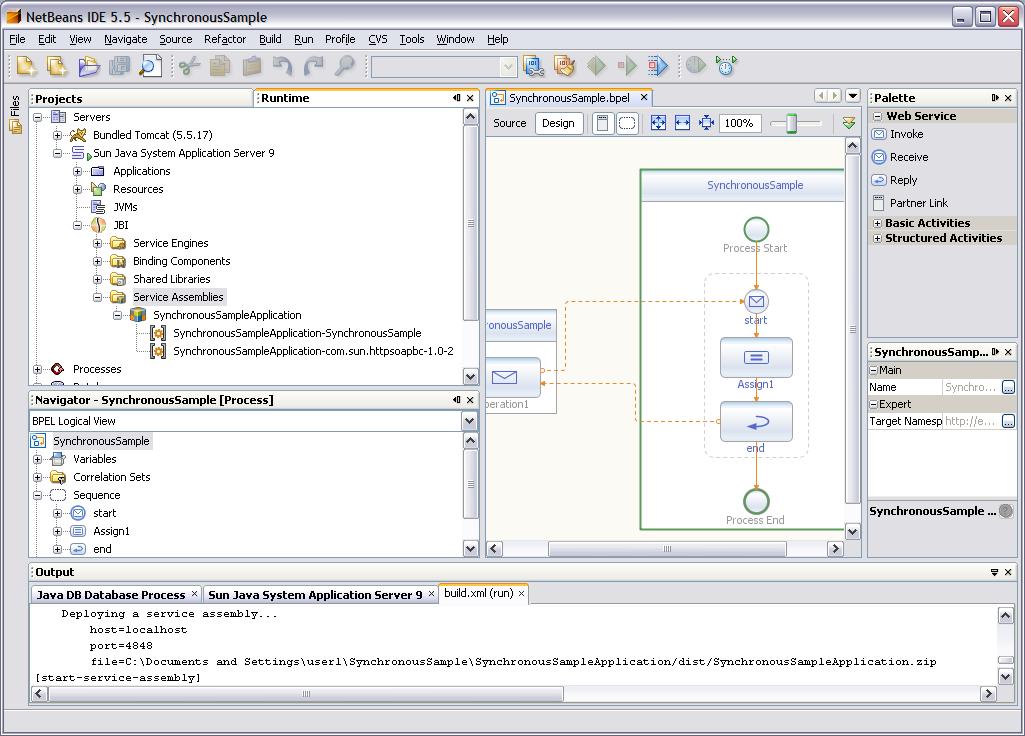Click the Clean and Build icon
Image resolution: width=1025 pixels, height=736 pixels.
tap(564, 66)
